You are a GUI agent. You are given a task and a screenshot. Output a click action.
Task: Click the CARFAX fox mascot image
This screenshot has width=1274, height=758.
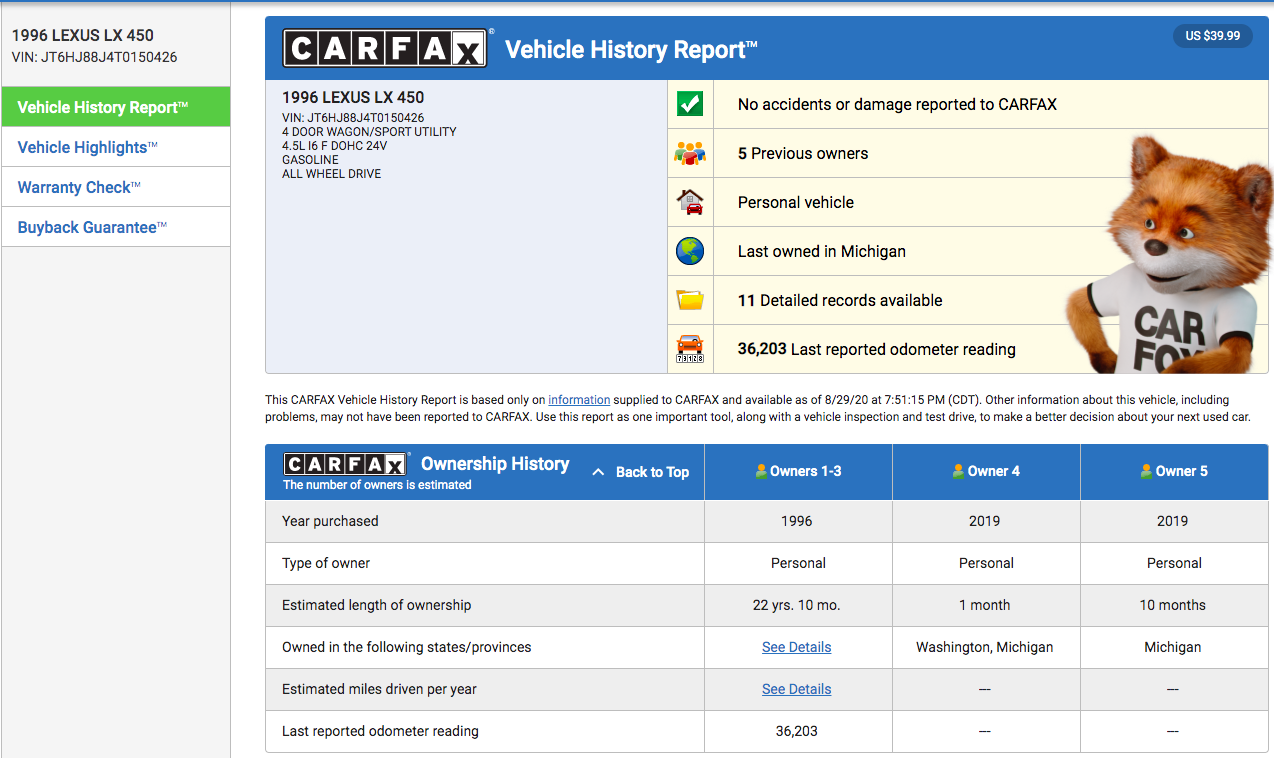coord(1166,255)
